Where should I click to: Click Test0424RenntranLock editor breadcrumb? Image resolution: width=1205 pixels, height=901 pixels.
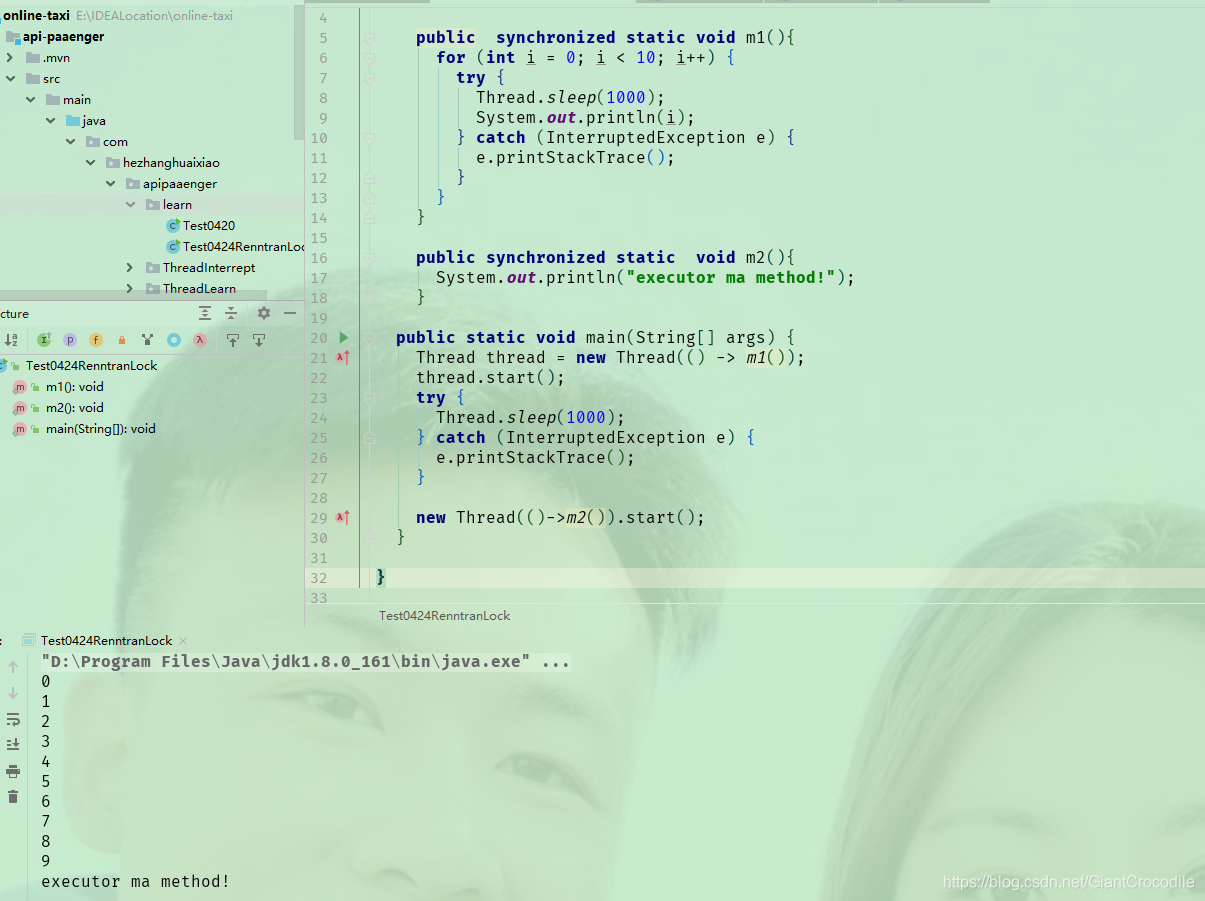(444, 616)
